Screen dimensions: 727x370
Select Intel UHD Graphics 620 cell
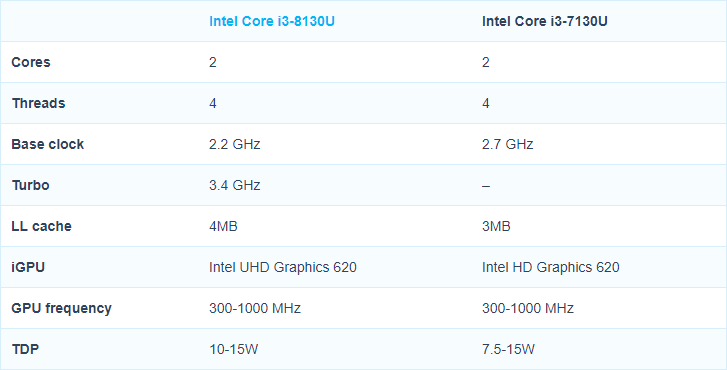click(x=283, y=267)
